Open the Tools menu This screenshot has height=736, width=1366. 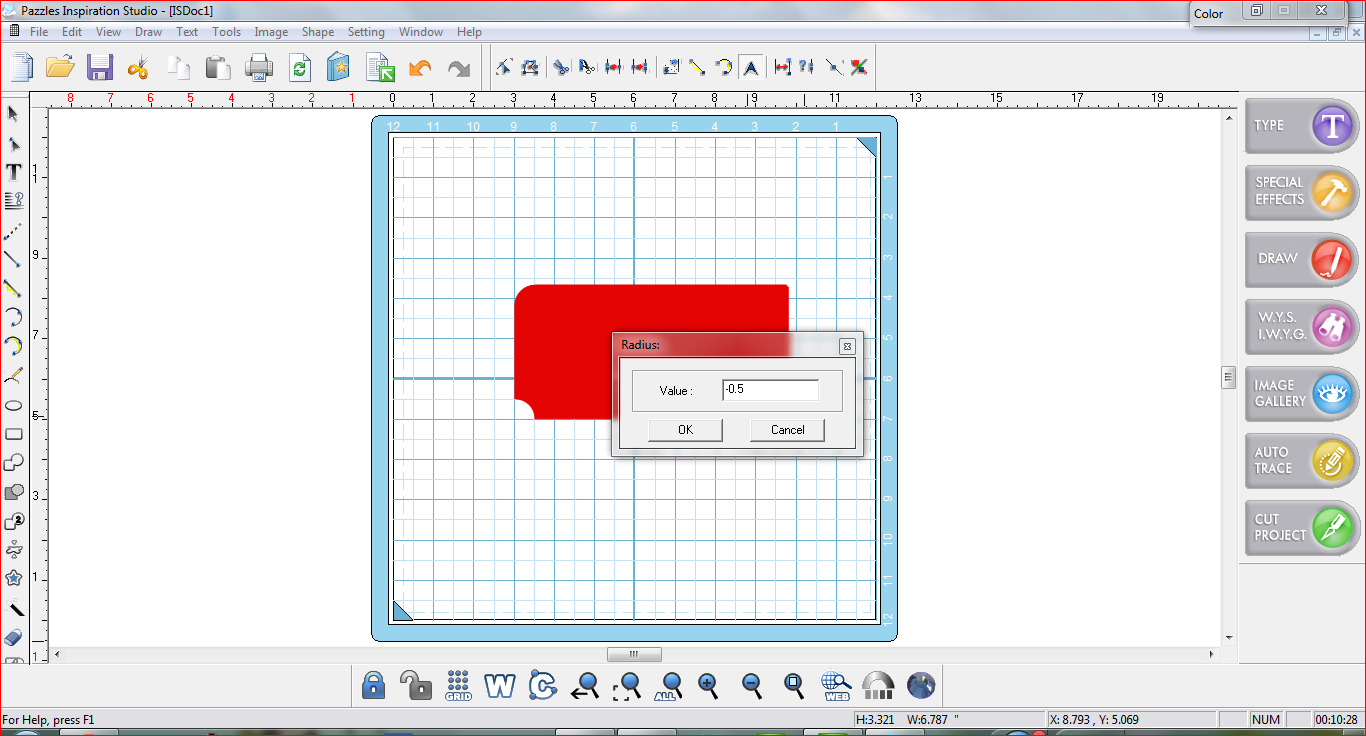[226, 32]
